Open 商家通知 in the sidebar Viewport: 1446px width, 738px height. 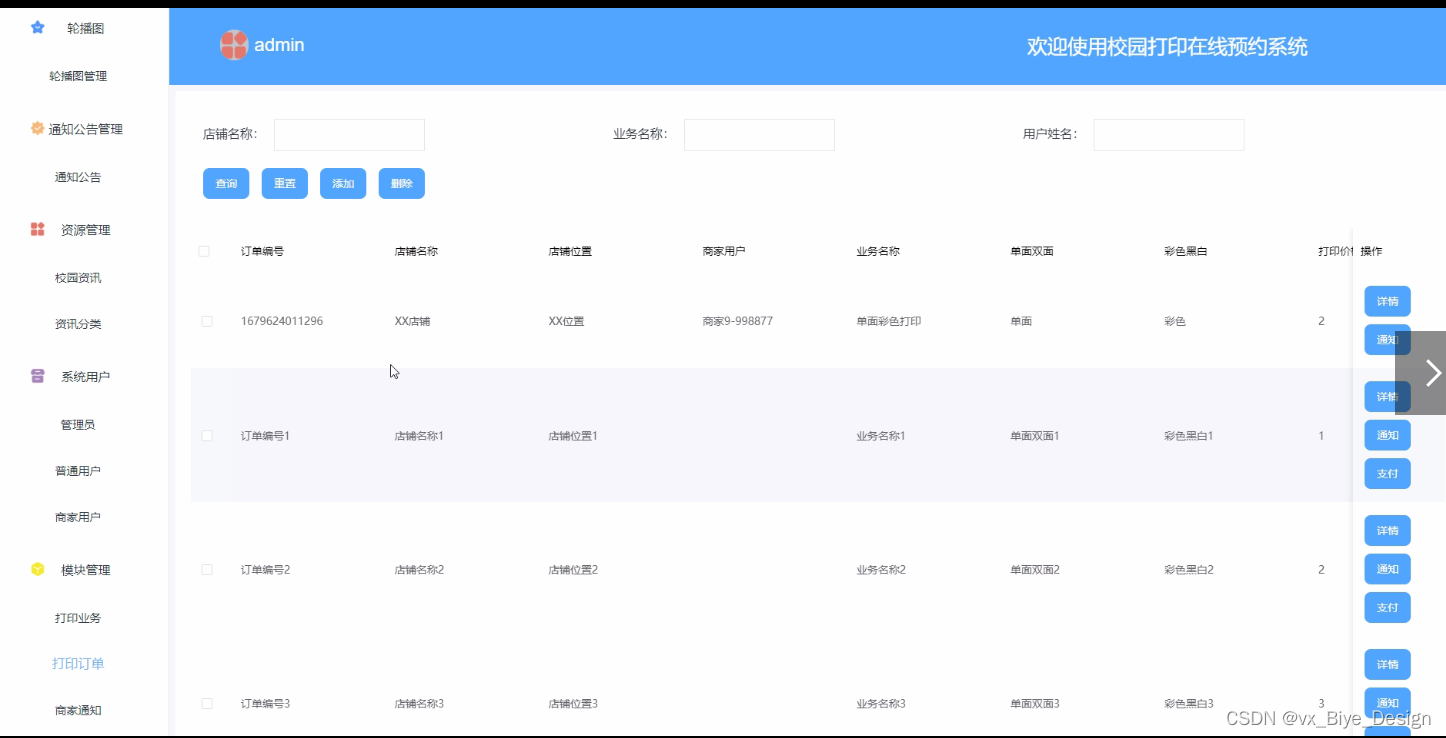(78, 710)
